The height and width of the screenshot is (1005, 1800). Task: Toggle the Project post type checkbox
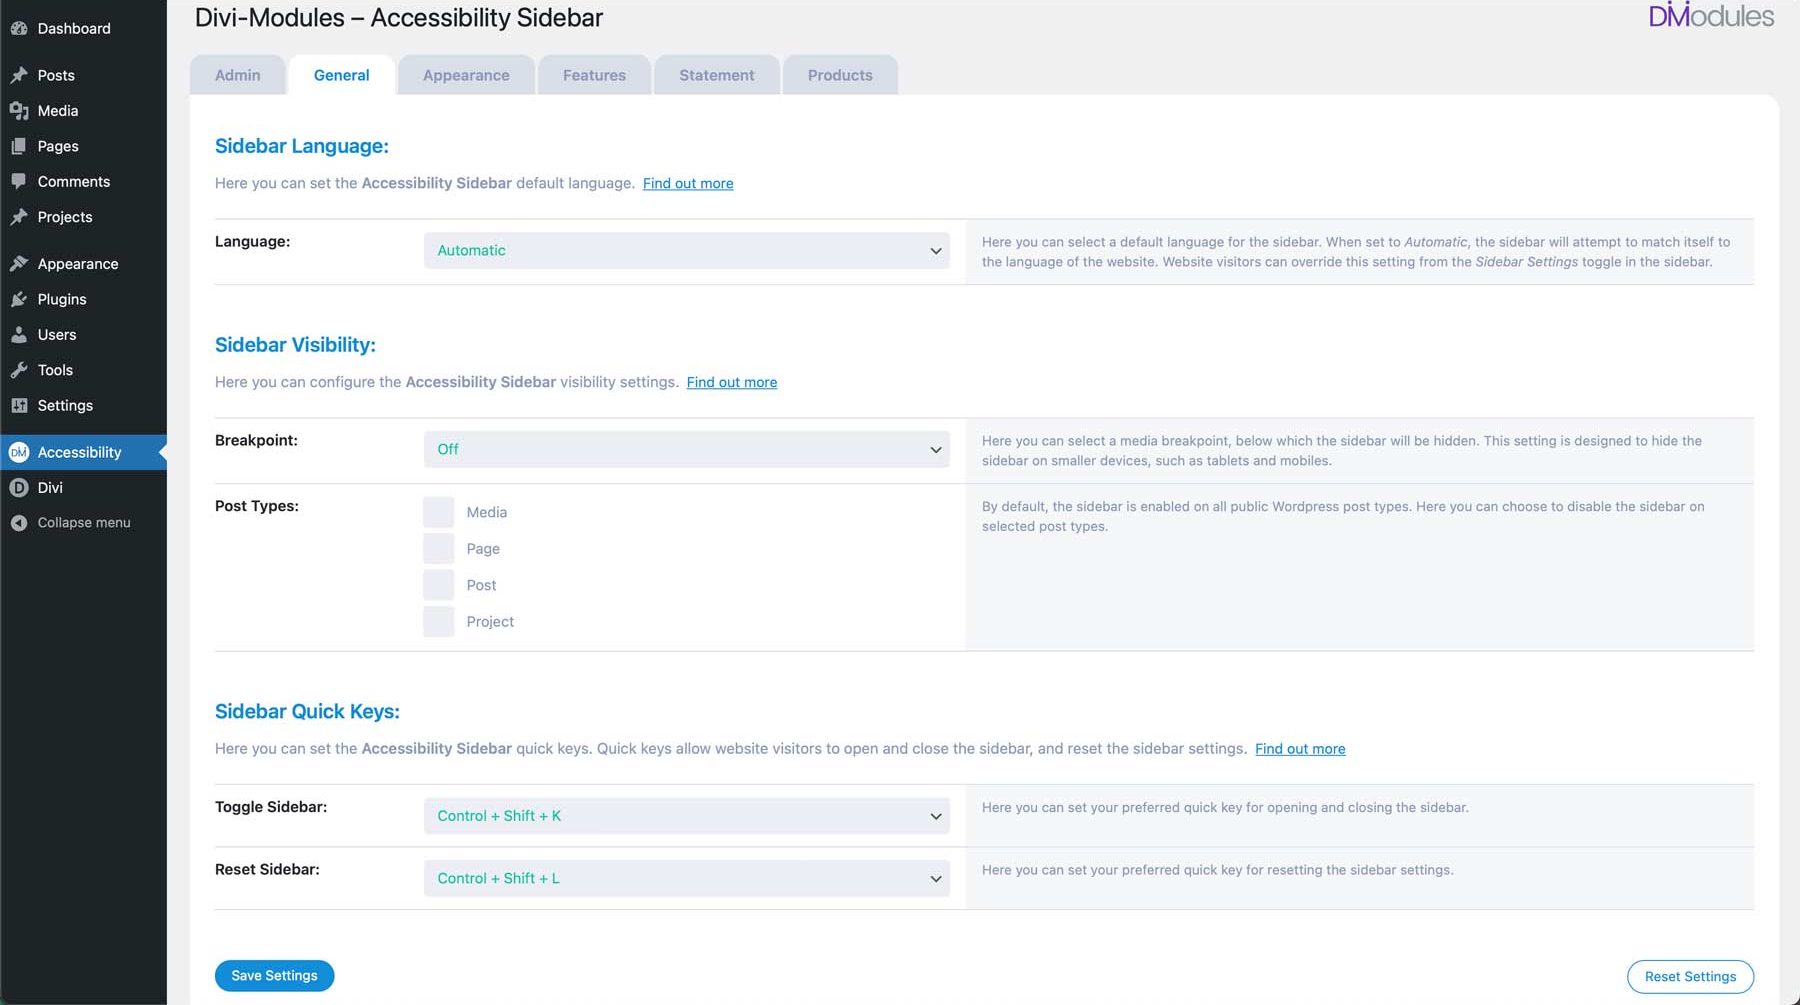(438, 621)
